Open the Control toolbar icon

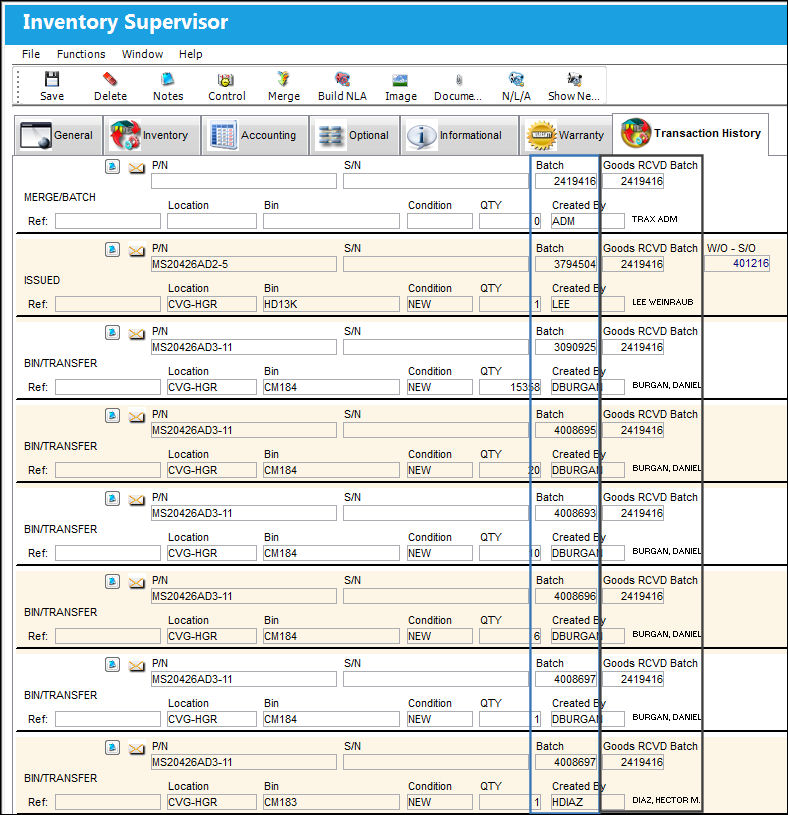point(226,86)
